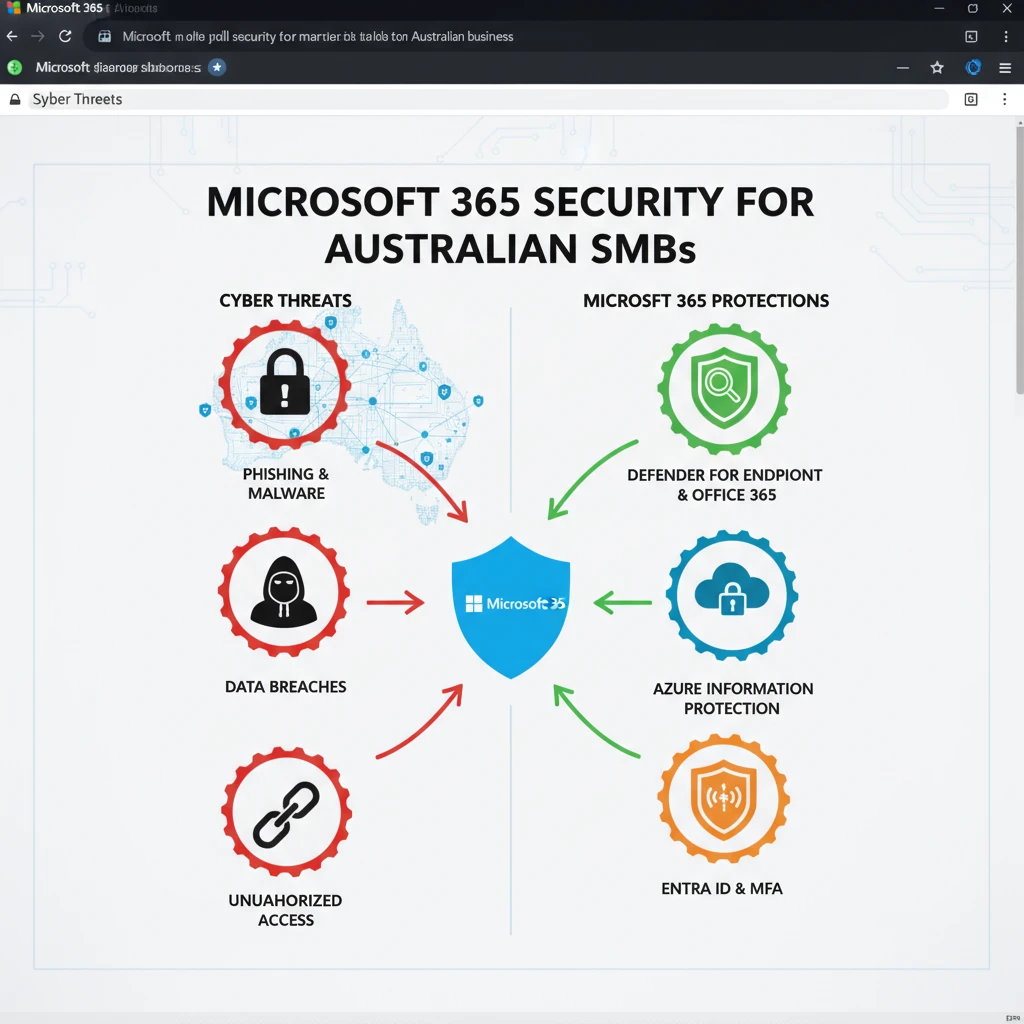Click the green shield Defender for Endpoint icon
The width and height of the screenshot is (1024, 1024).
pyautogui.click(x=724, y=389)
